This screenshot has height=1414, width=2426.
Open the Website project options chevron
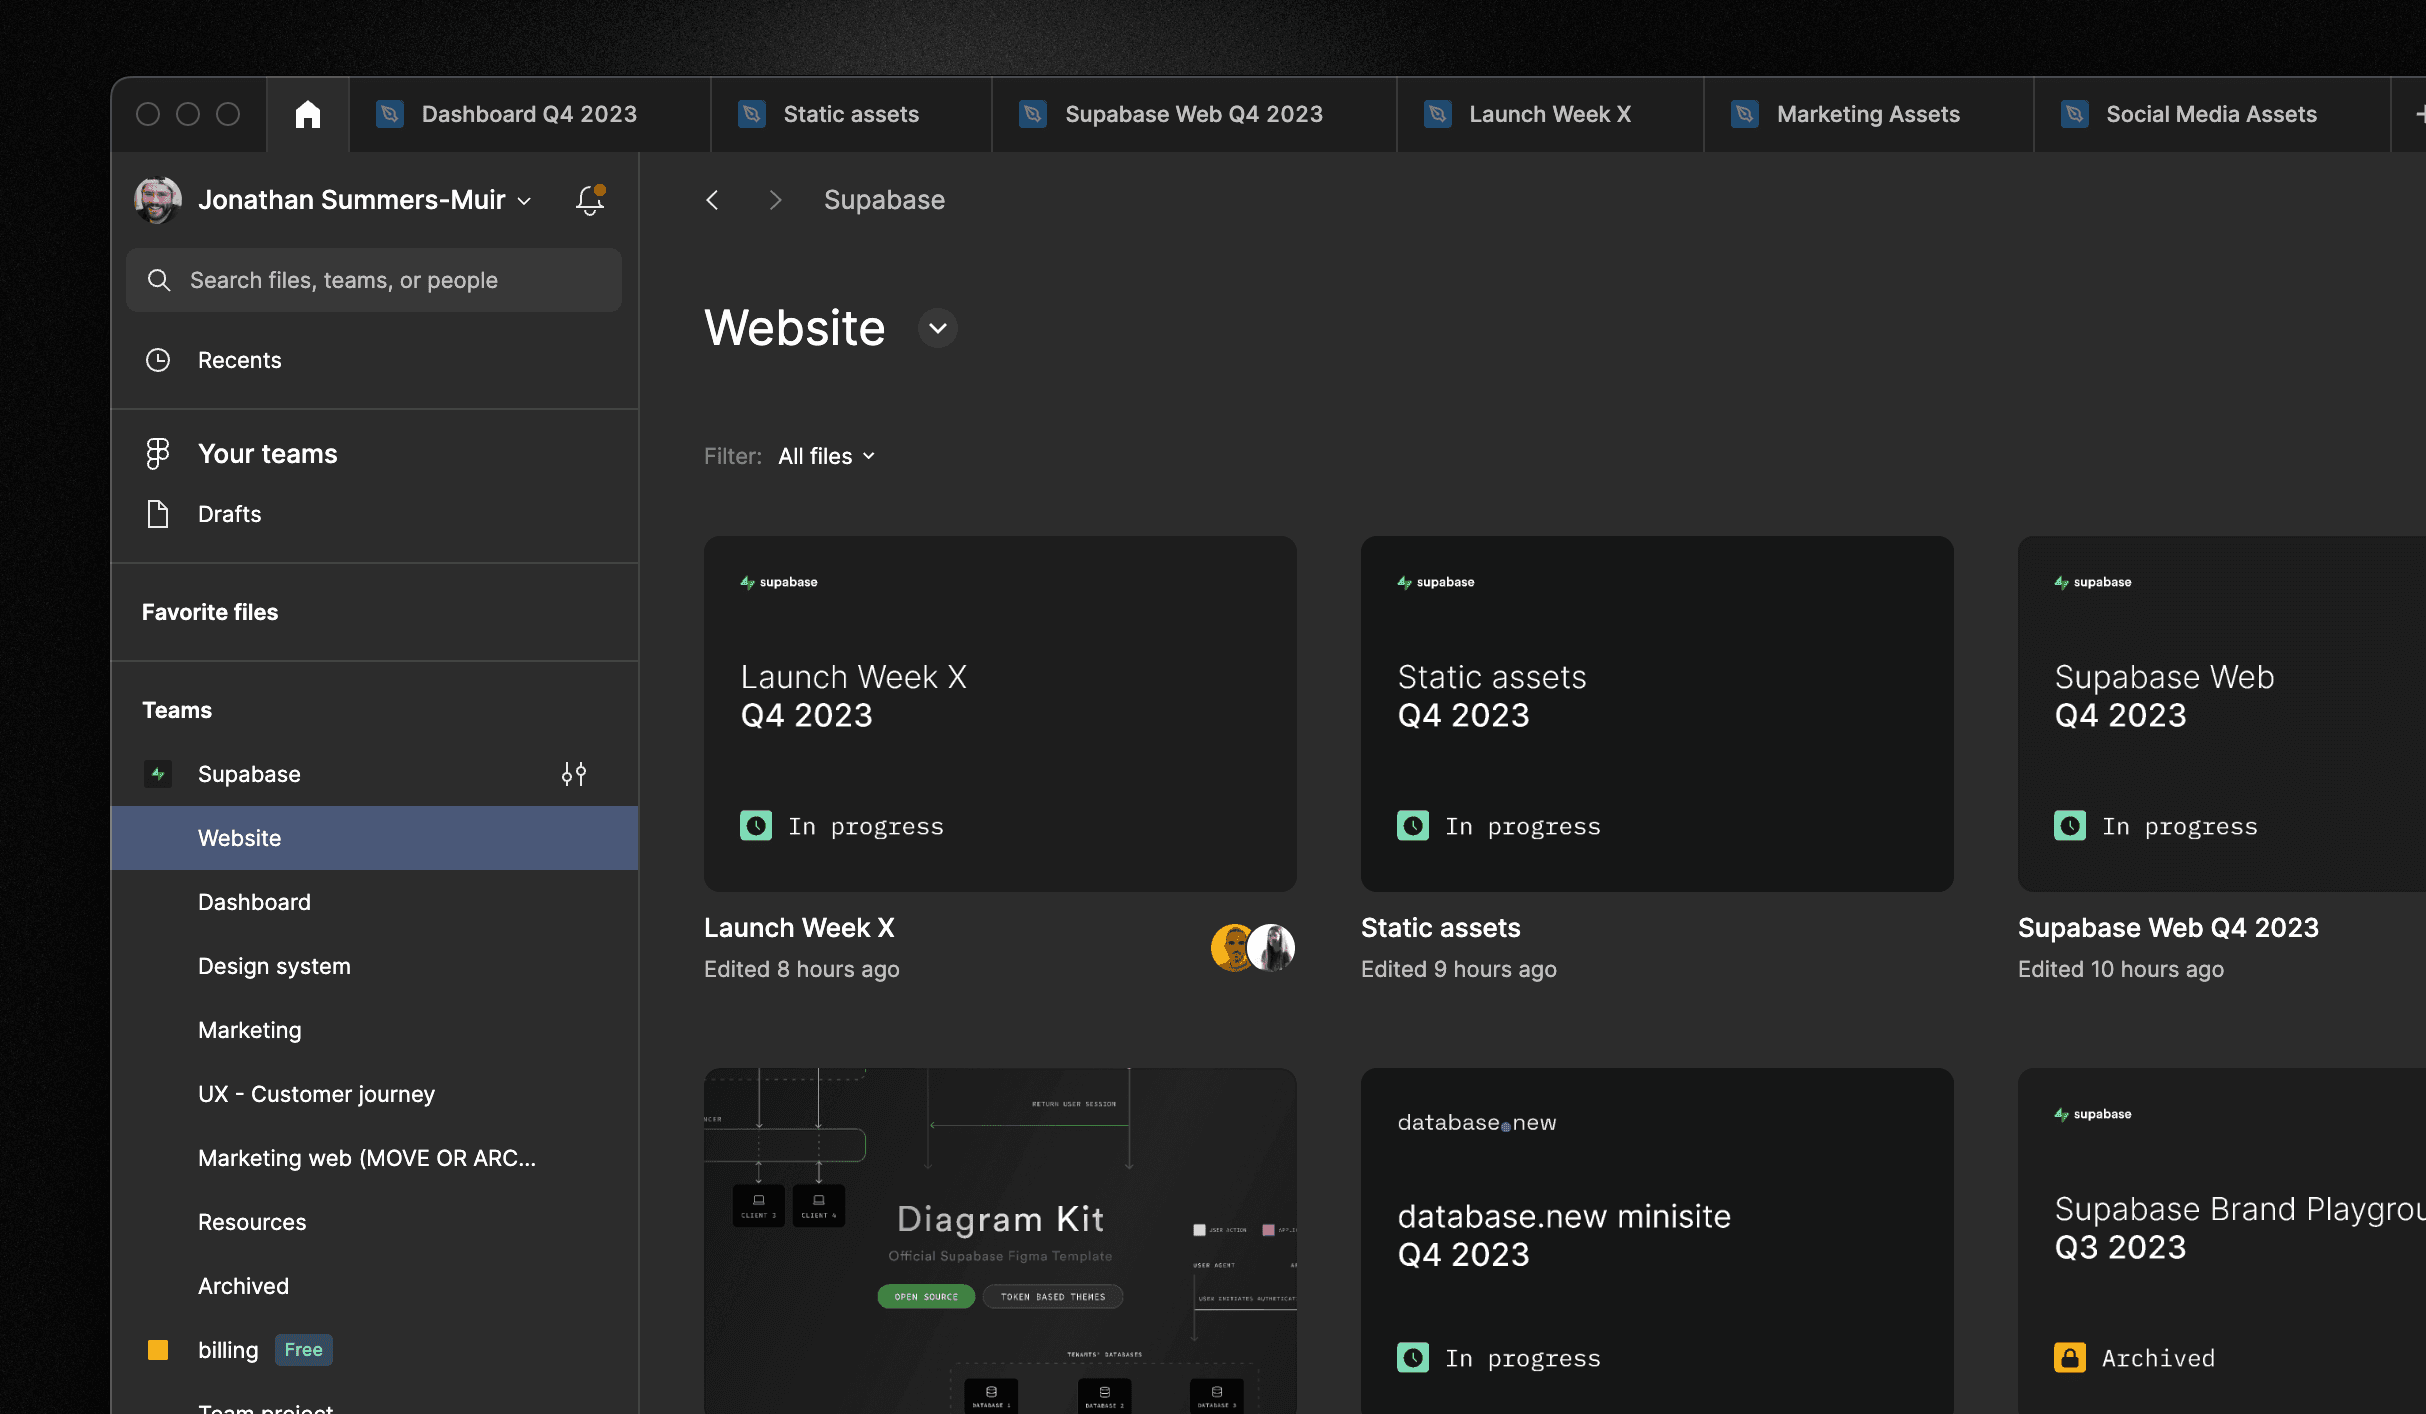938,328
